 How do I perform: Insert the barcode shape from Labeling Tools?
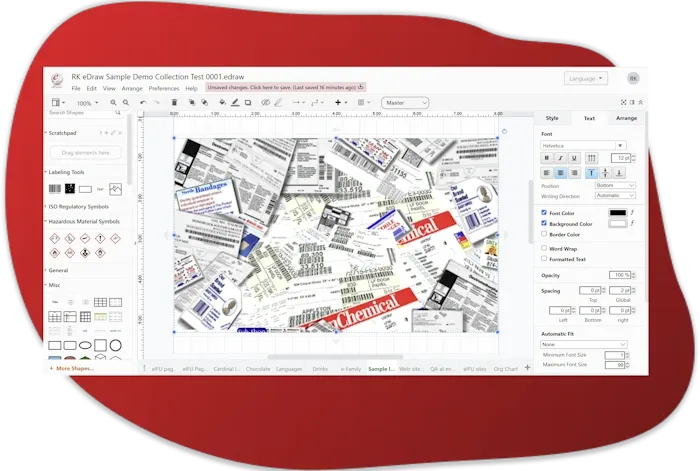coord(54,189)
